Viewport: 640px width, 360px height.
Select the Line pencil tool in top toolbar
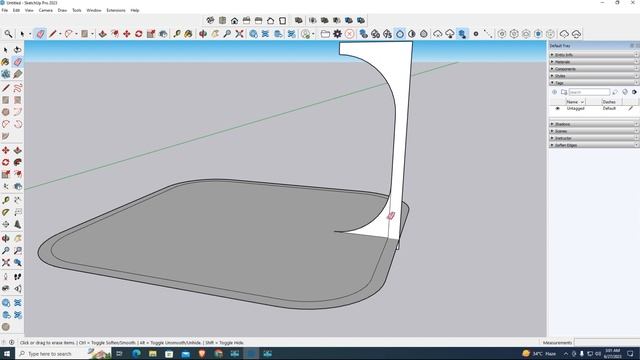coord(53,34)
